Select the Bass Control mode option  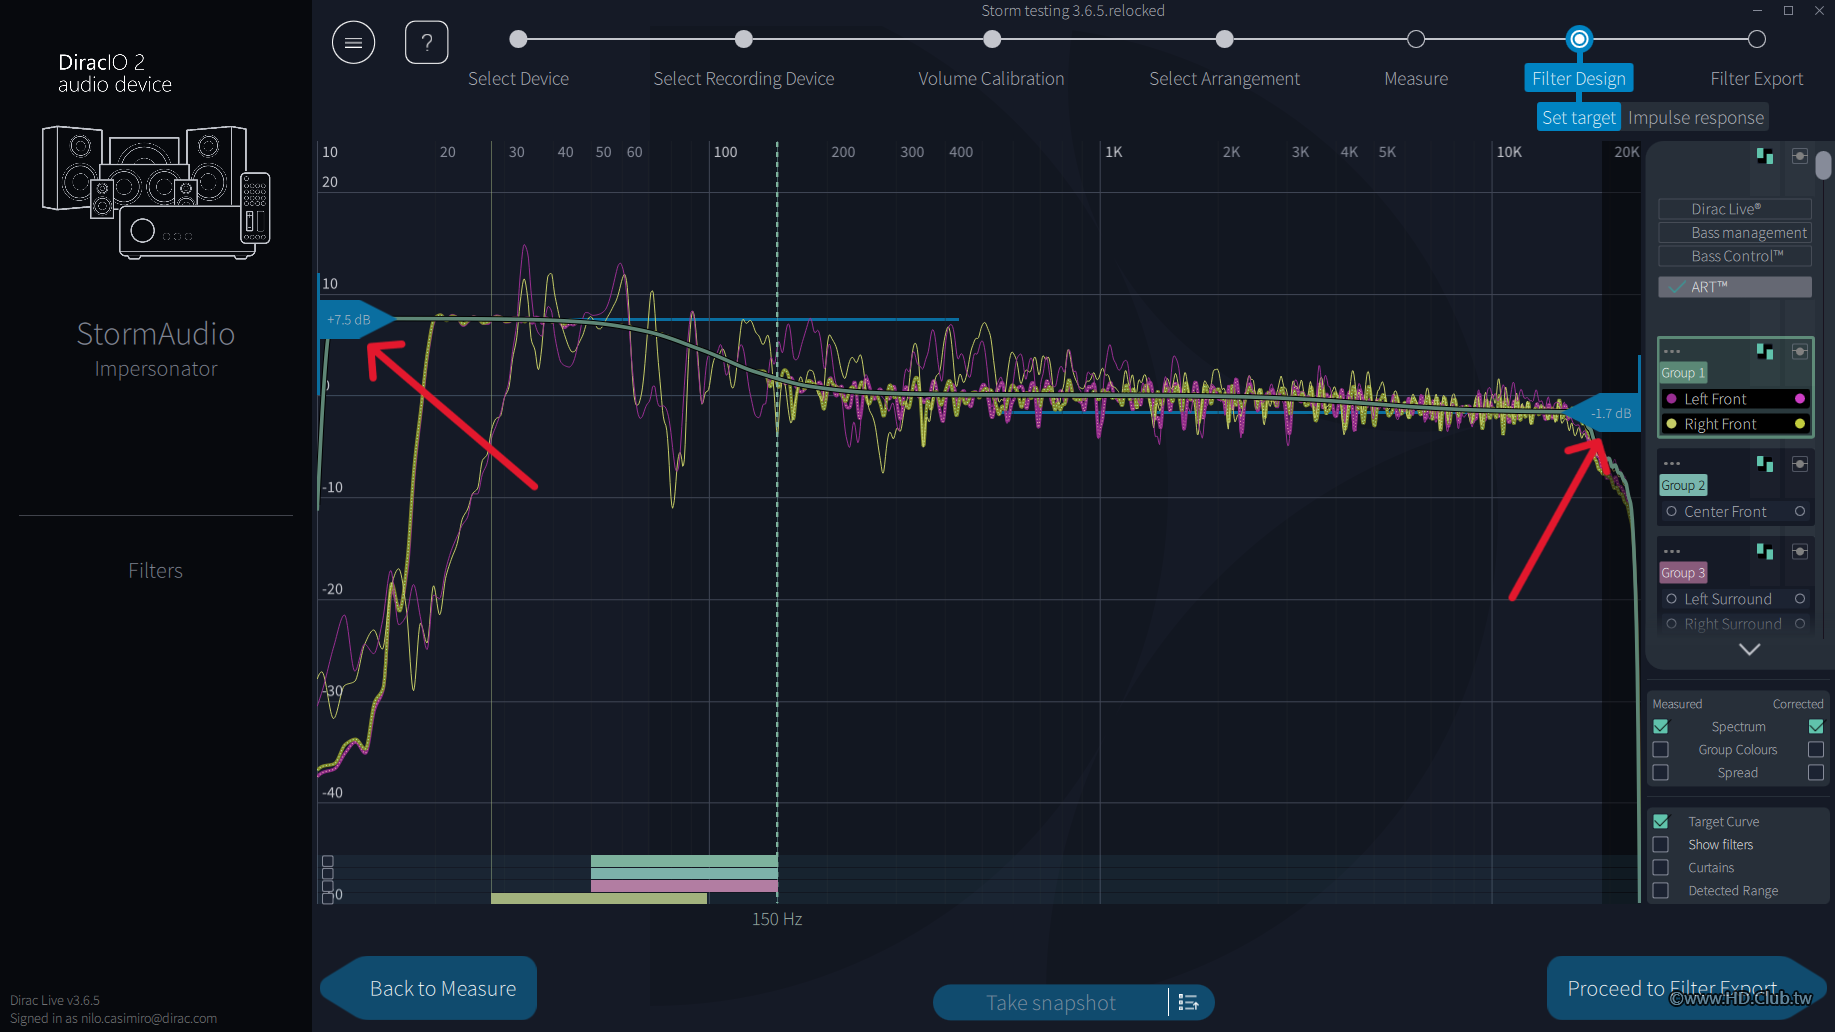click(1735, 256)
